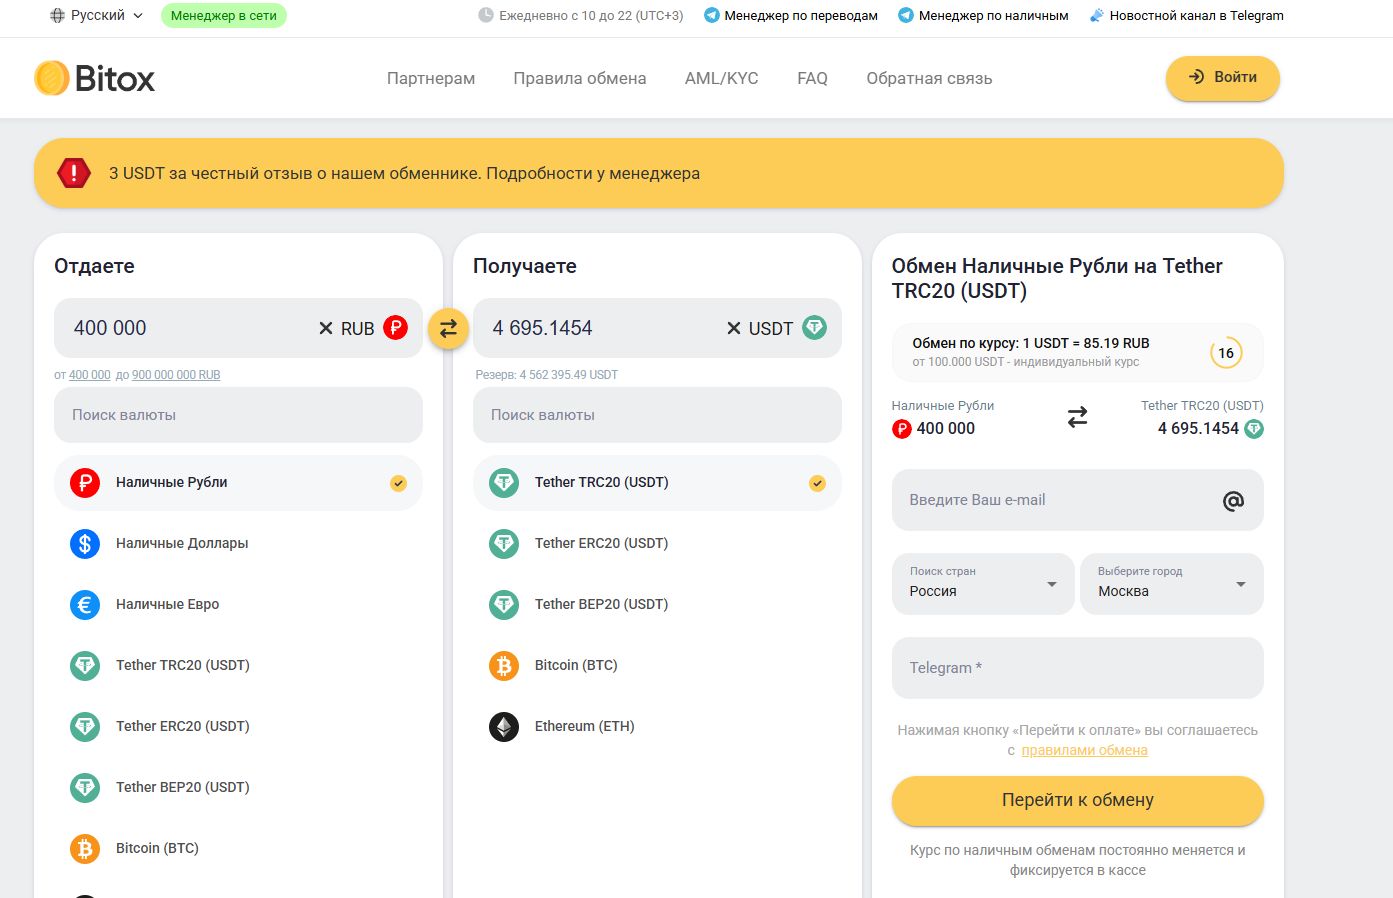The image size is (1393, 898).
Task: Click the red warning icon in the banner
Action: 74,173
